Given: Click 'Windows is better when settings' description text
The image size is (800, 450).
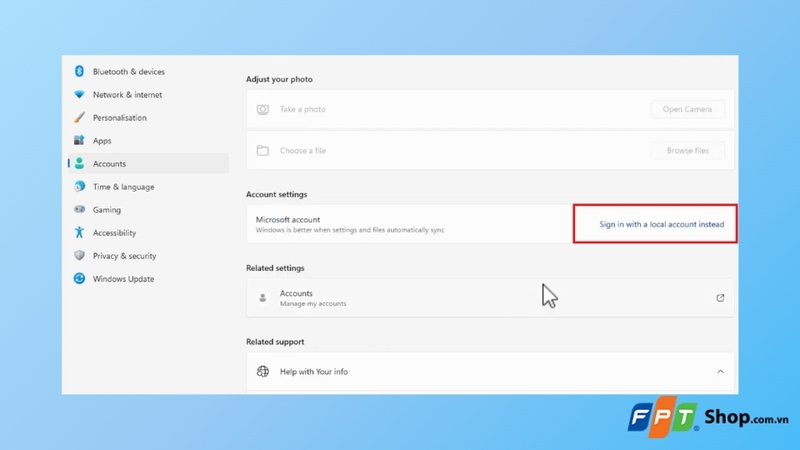Looking at the screenshot, I should (350, 230).
